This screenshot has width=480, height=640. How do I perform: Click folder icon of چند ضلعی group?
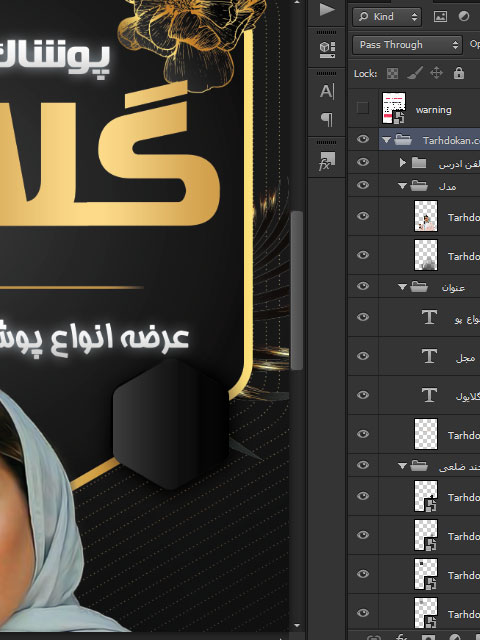pyautogui.click(x=419, y=466)
